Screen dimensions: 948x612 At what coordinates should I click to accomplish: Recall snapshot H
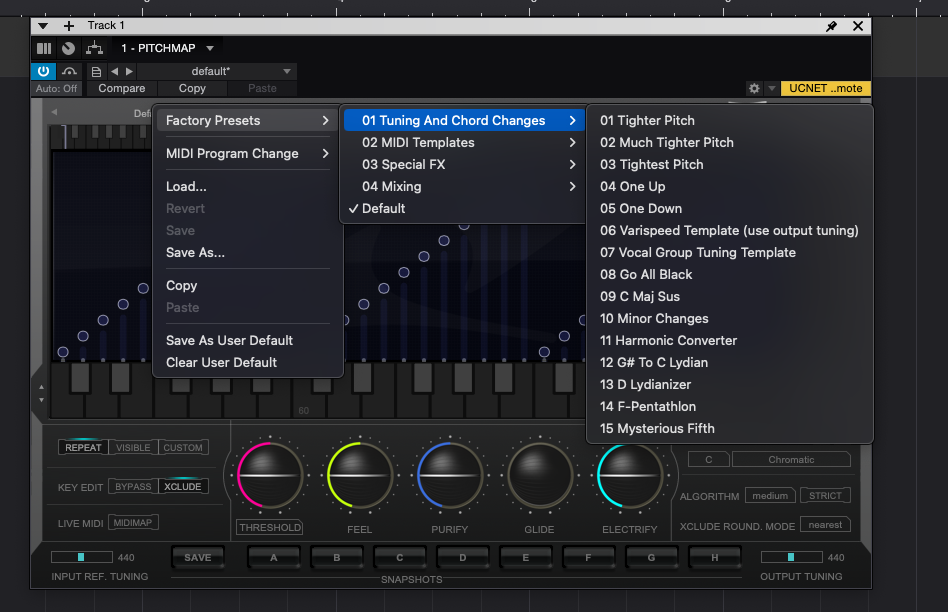coord(715,558)
